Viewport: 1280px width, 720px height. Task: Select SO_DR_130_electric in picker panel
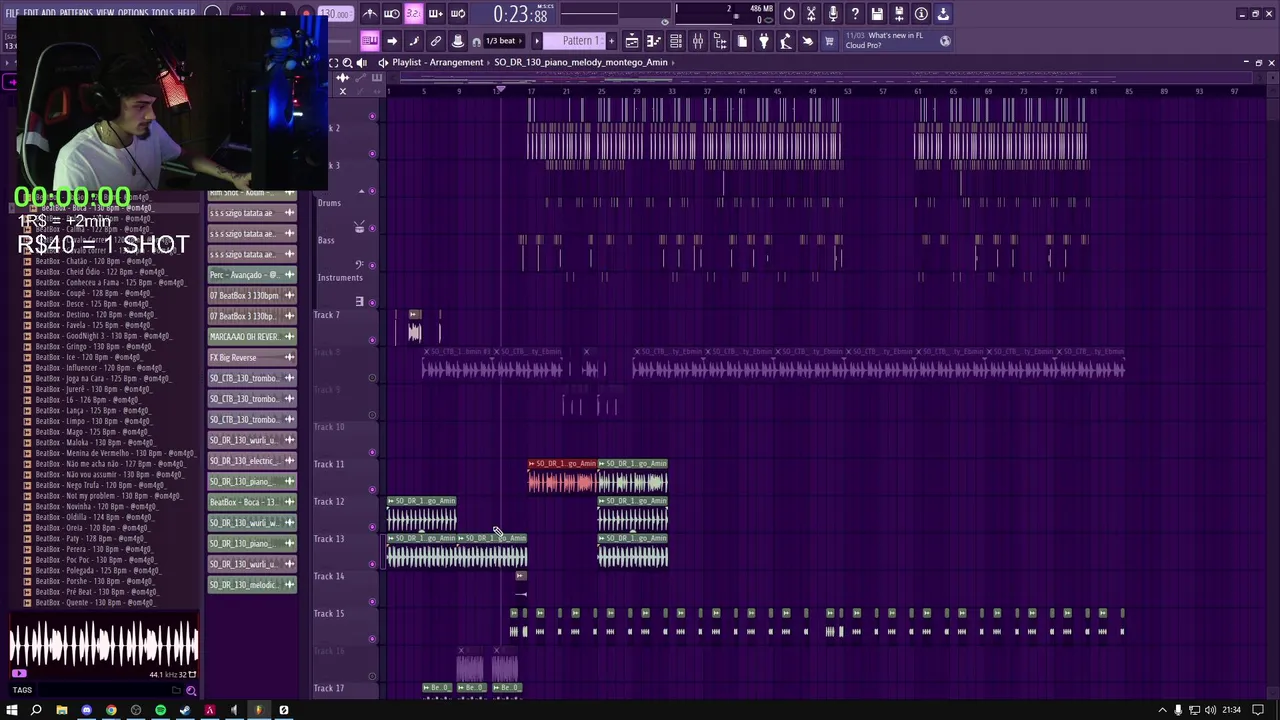click(x=252, y=460)
